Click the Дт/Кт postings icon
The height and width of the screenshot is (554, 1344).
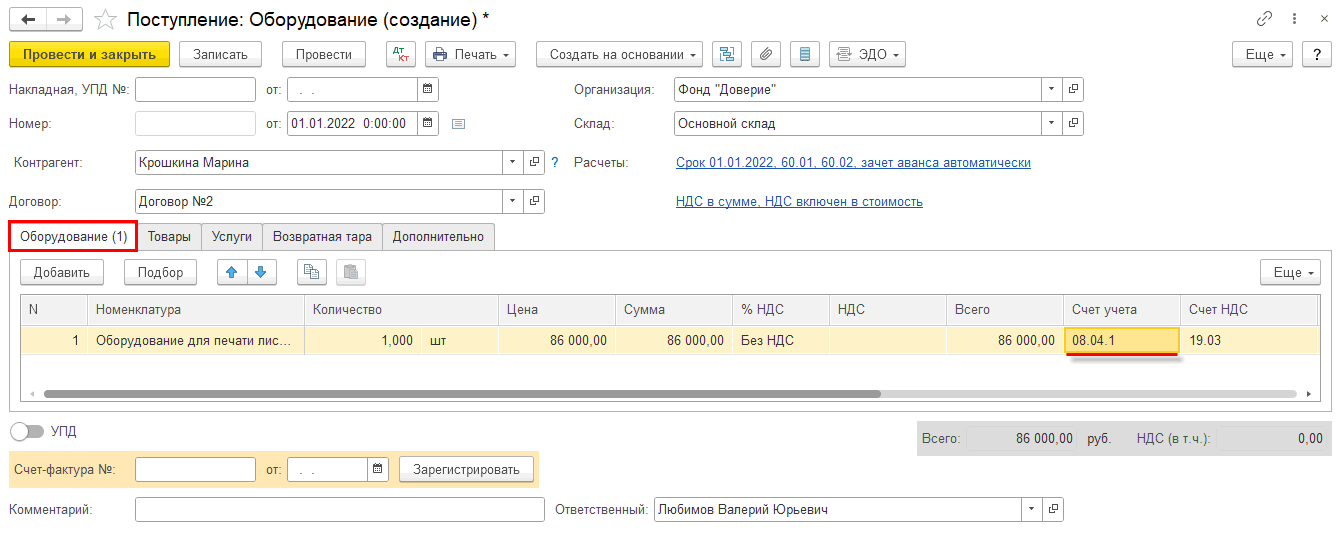401,55
